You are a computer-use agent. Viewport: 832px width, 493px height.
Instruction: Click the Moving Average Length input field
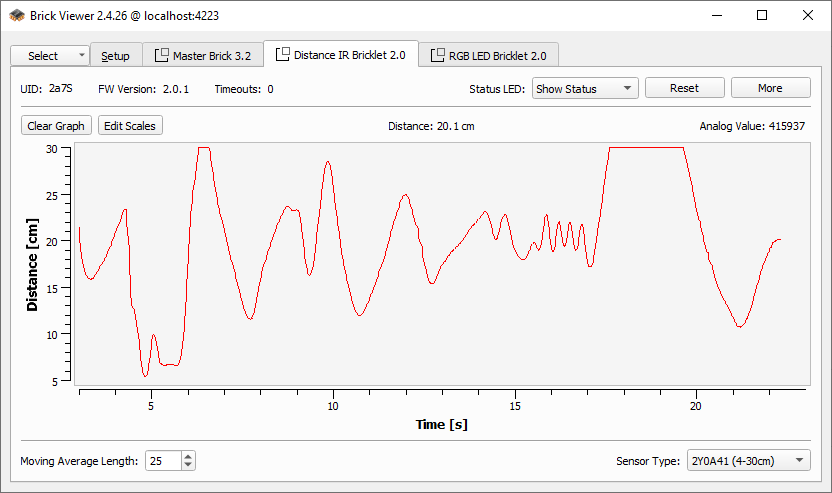162,461
